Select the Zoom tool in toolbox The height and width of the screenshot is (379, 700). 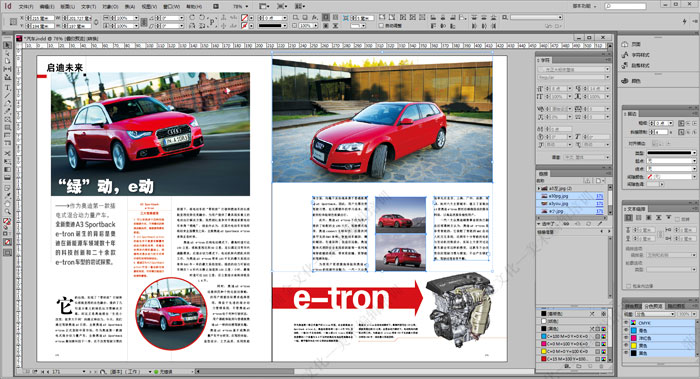(x=8, y=212)
